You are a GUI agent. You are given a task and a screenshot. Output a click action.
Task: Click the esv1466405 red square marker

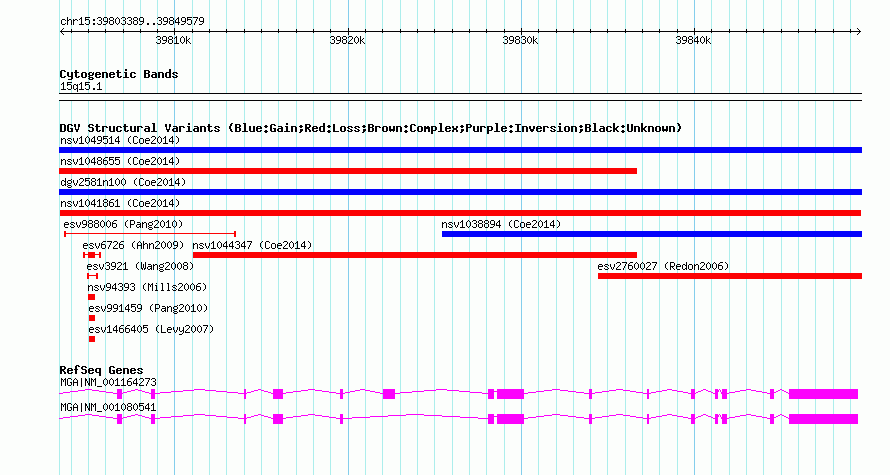(x=92, y=339)
